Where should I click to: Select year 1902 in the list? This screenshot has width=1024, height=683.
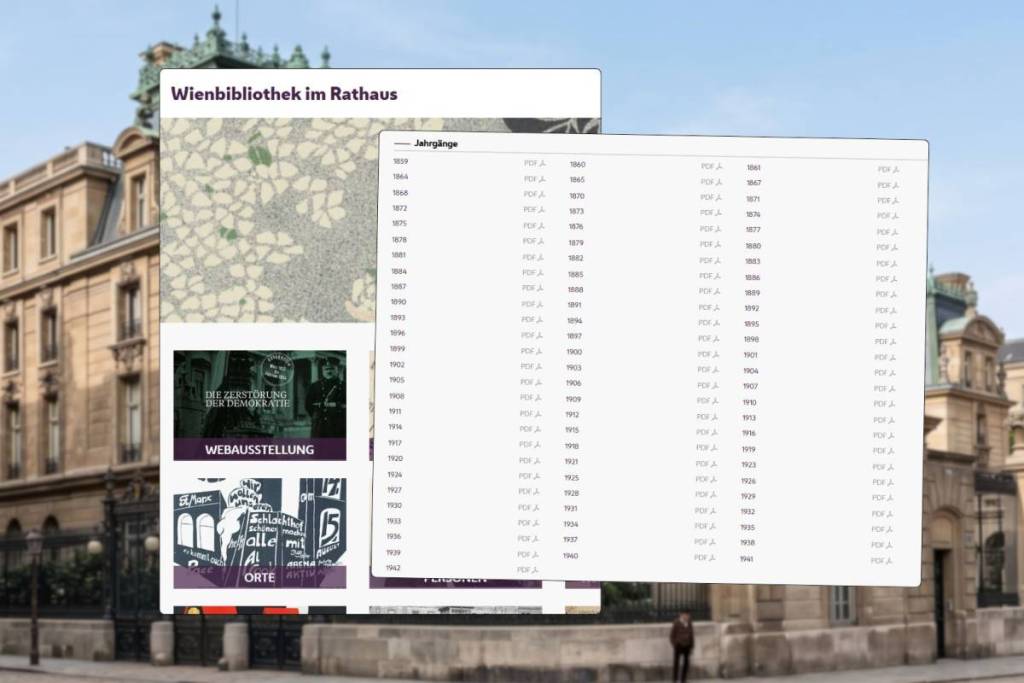coord(397,365)
